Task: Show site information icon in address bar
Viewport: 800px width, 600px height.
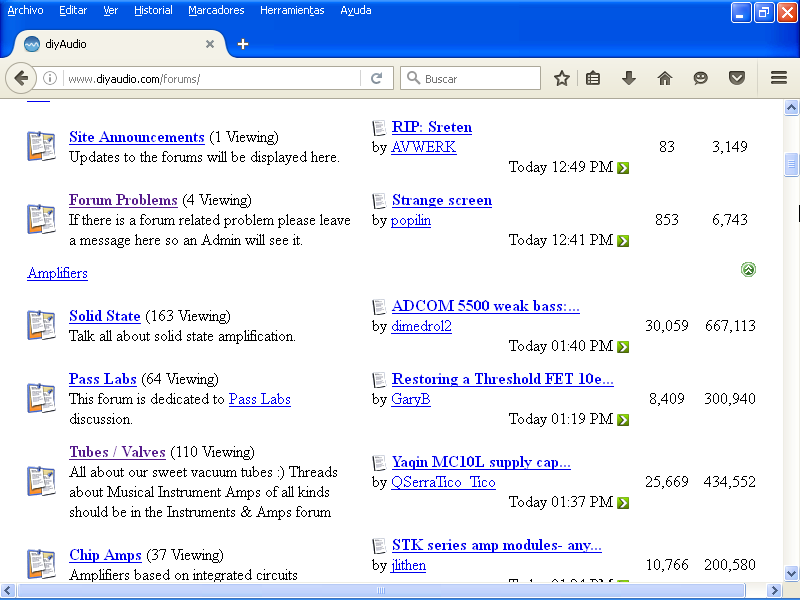Action: click(x=49, y=79)
